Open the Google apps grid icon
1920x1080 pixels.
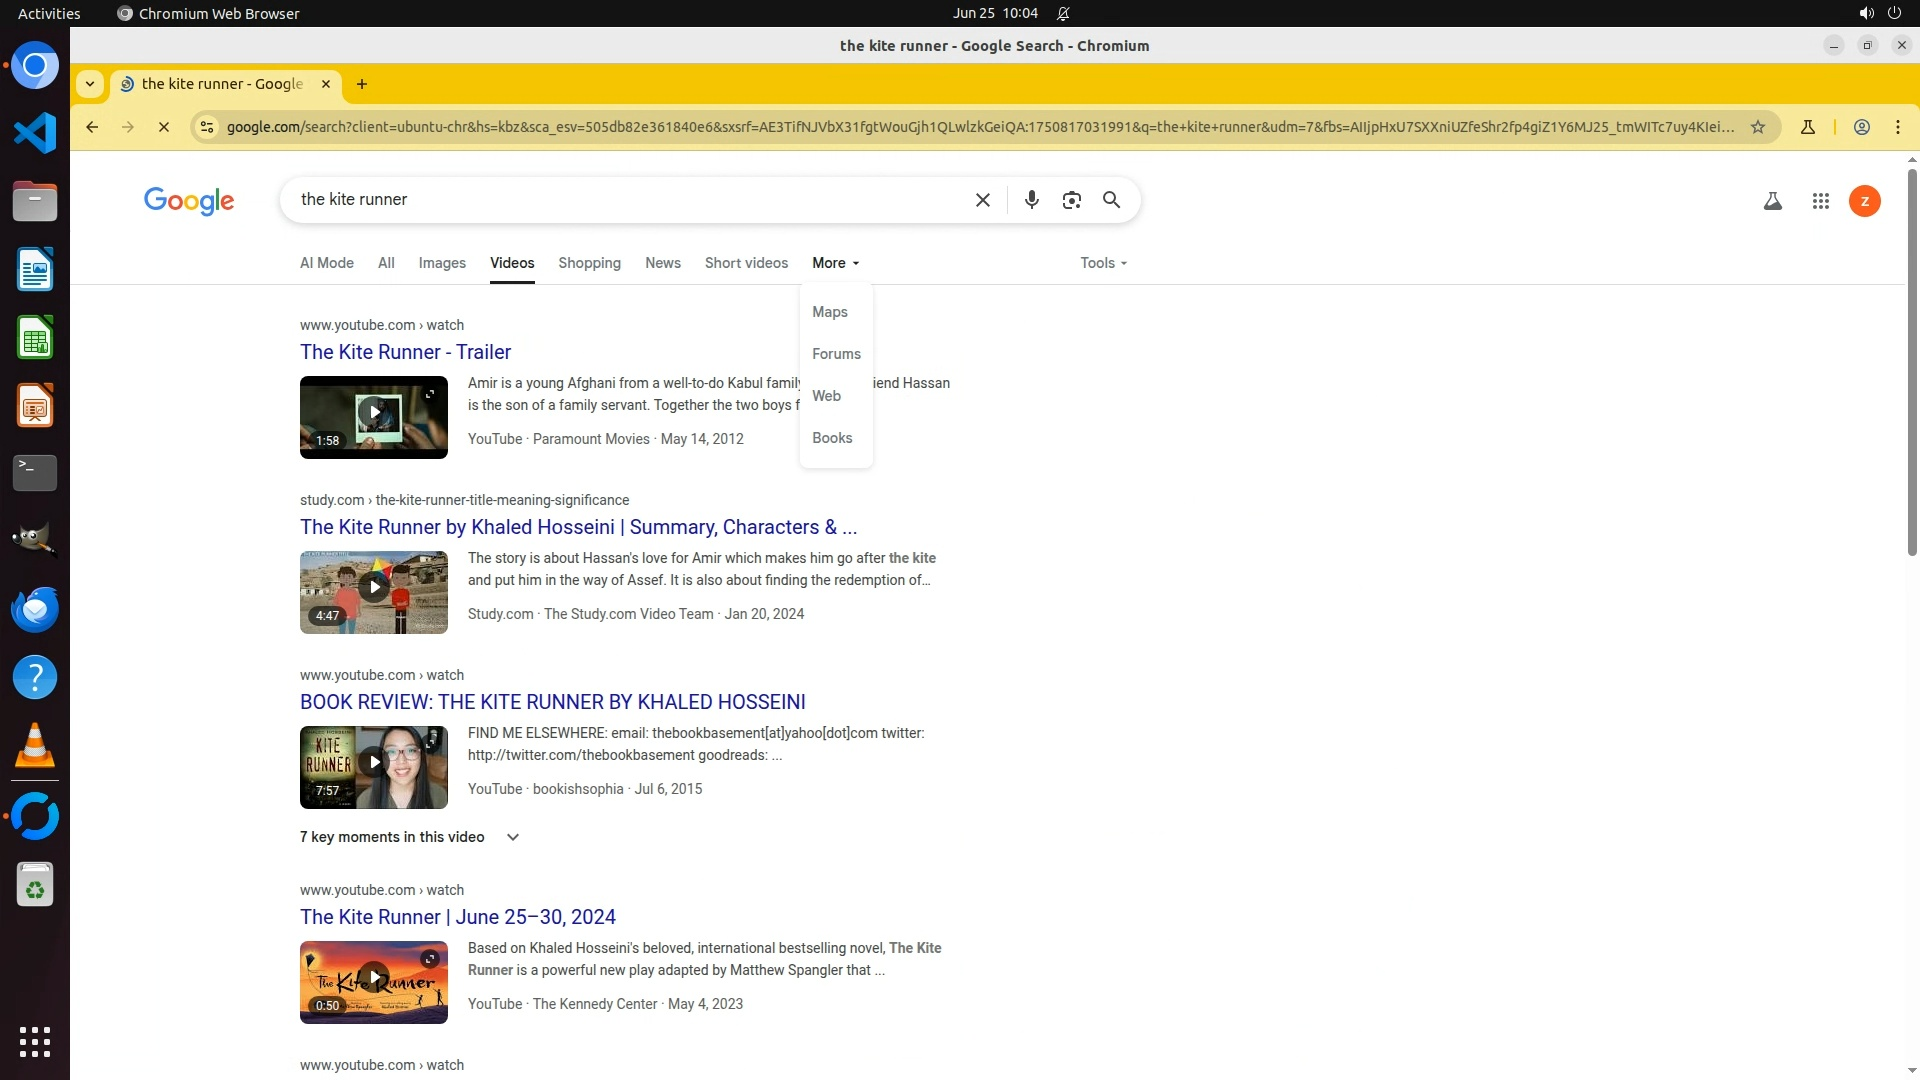[x=1820, y=201]
